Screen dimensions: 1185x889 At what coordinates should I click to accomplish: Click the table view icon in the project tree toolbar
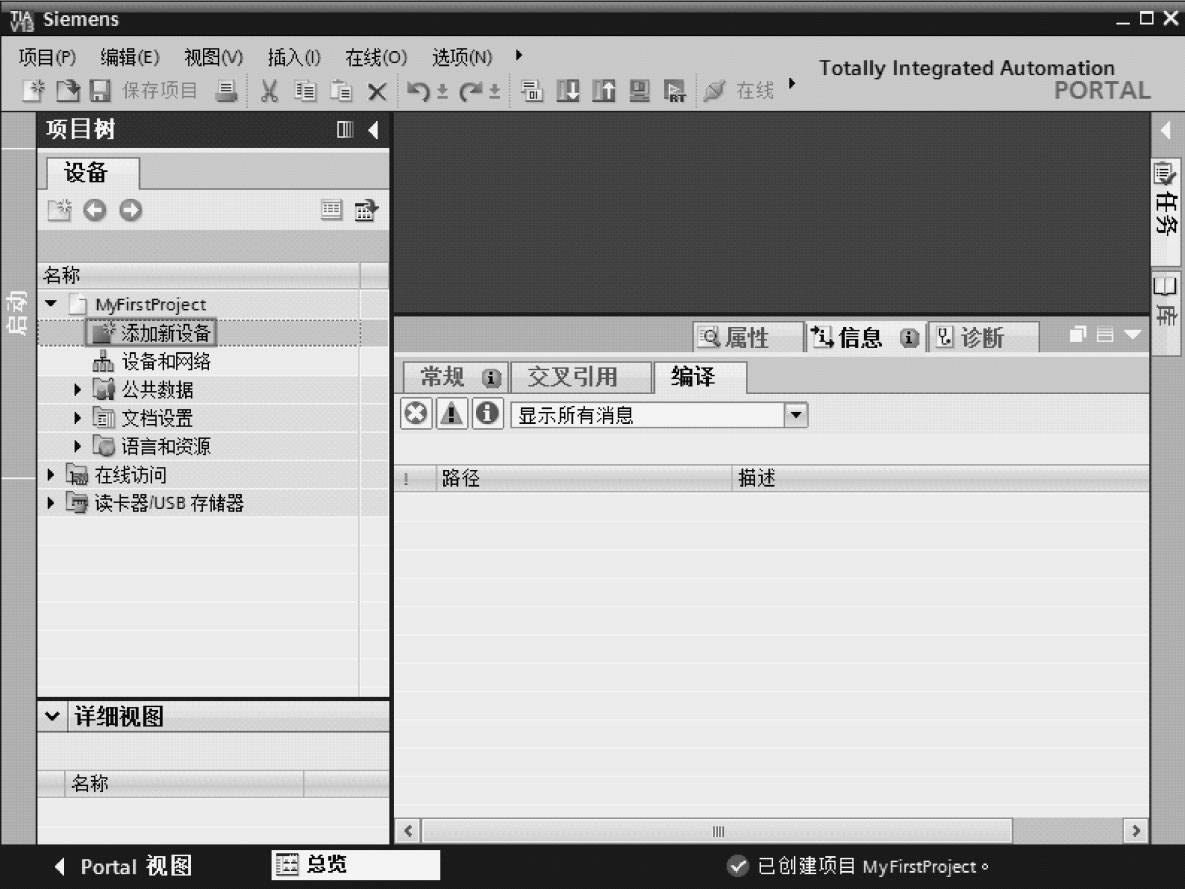click(x=331, y=209)
